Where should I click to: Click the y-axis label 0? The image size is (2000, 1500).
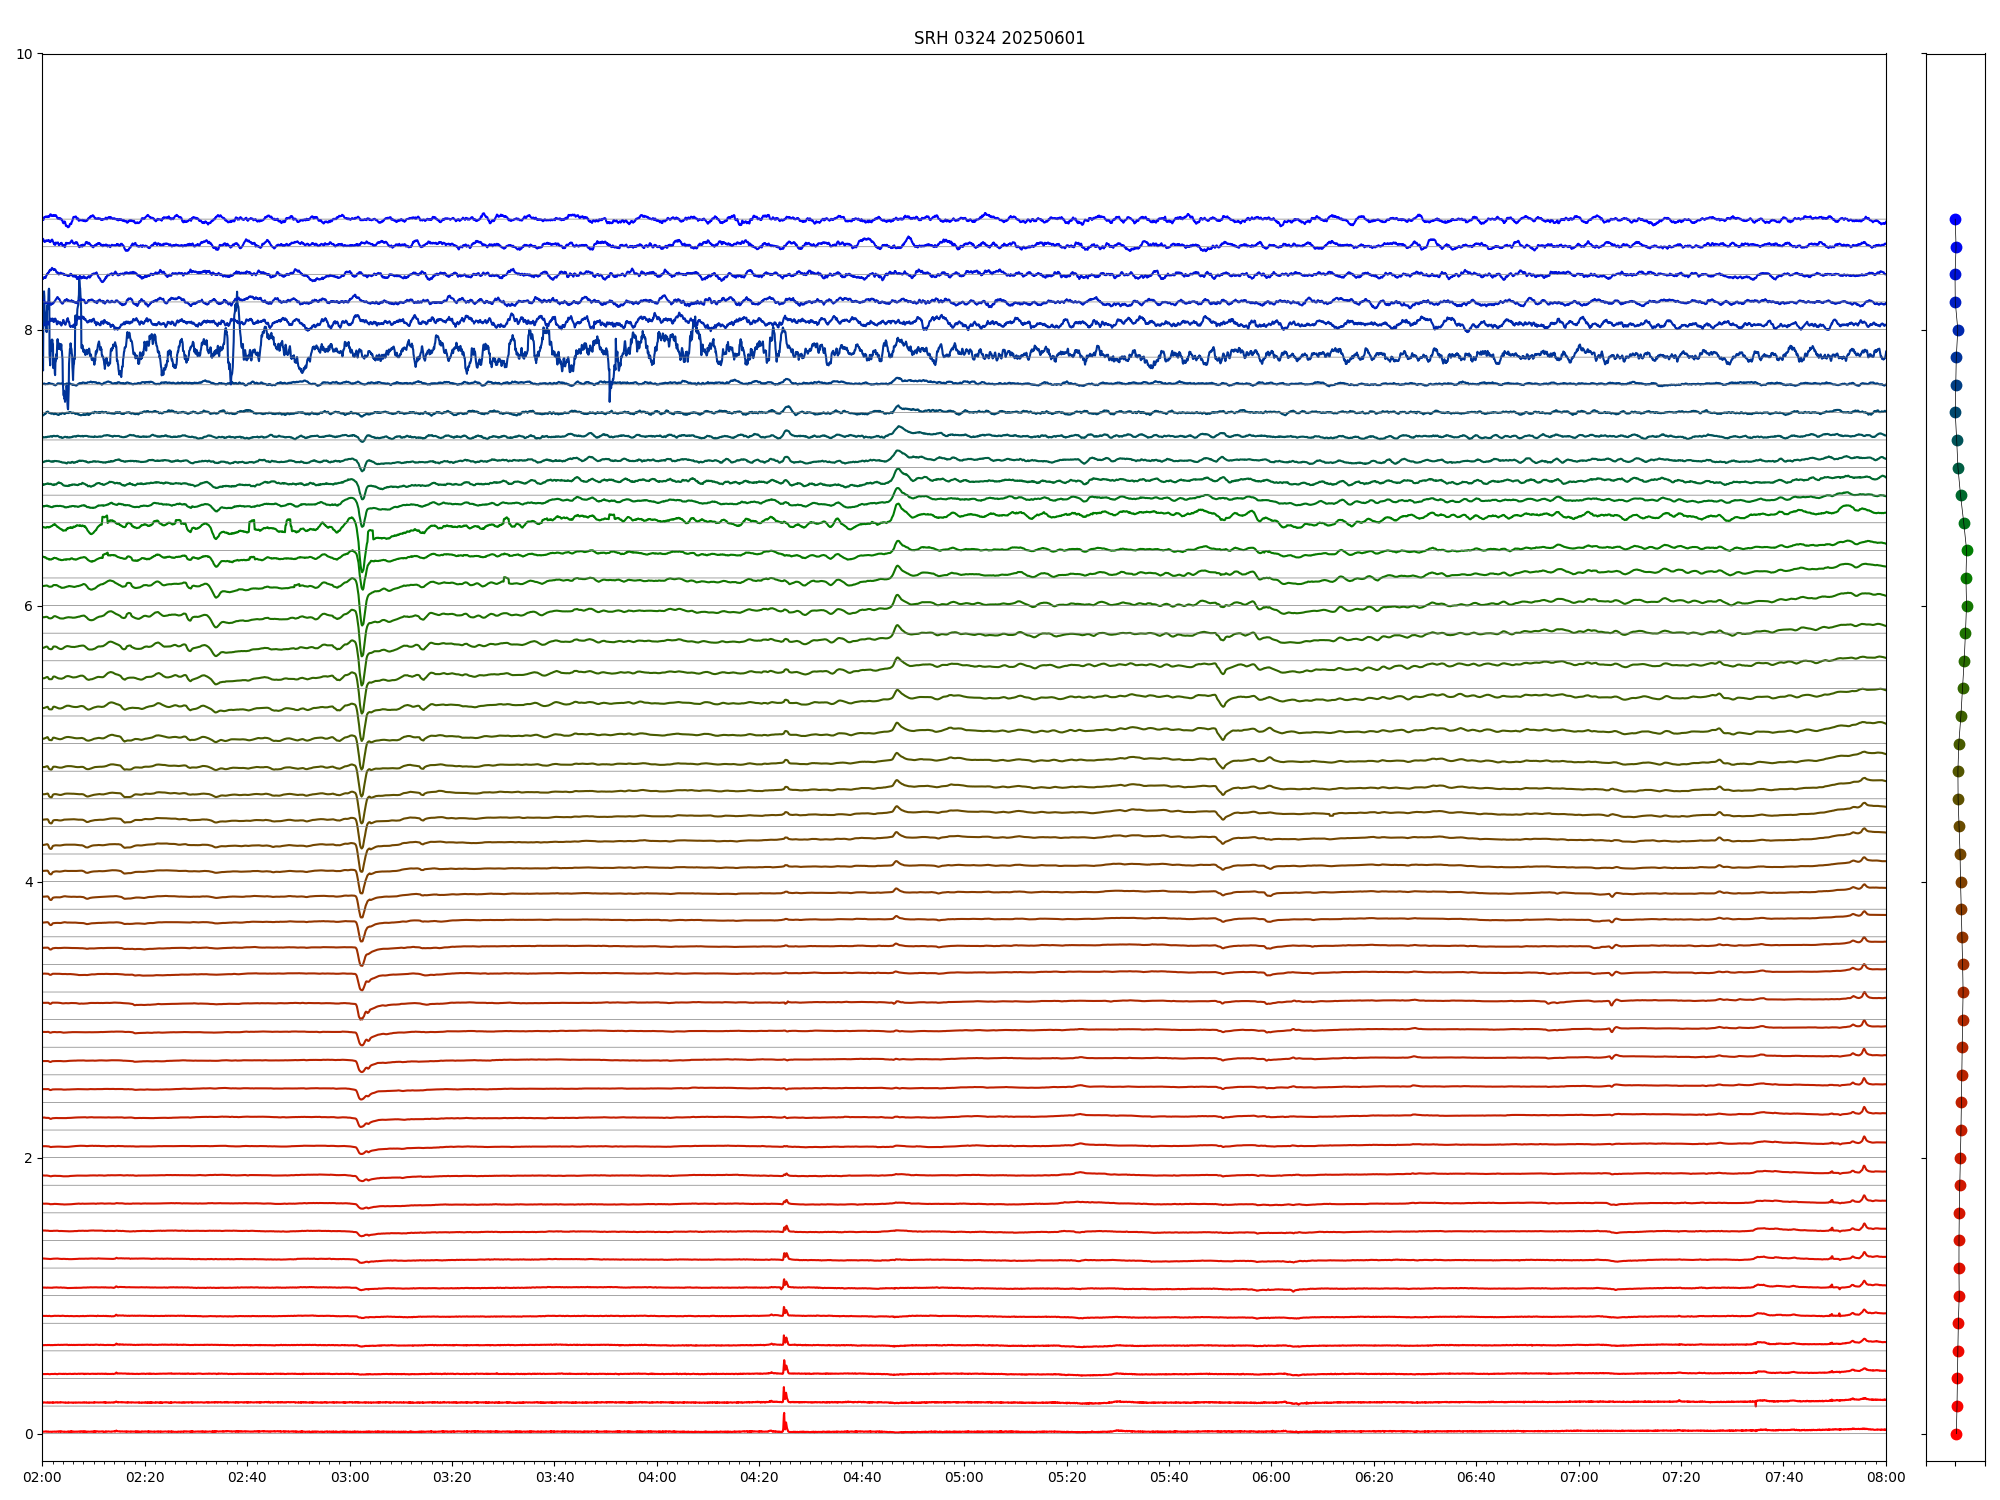(x=28, y=1434)
